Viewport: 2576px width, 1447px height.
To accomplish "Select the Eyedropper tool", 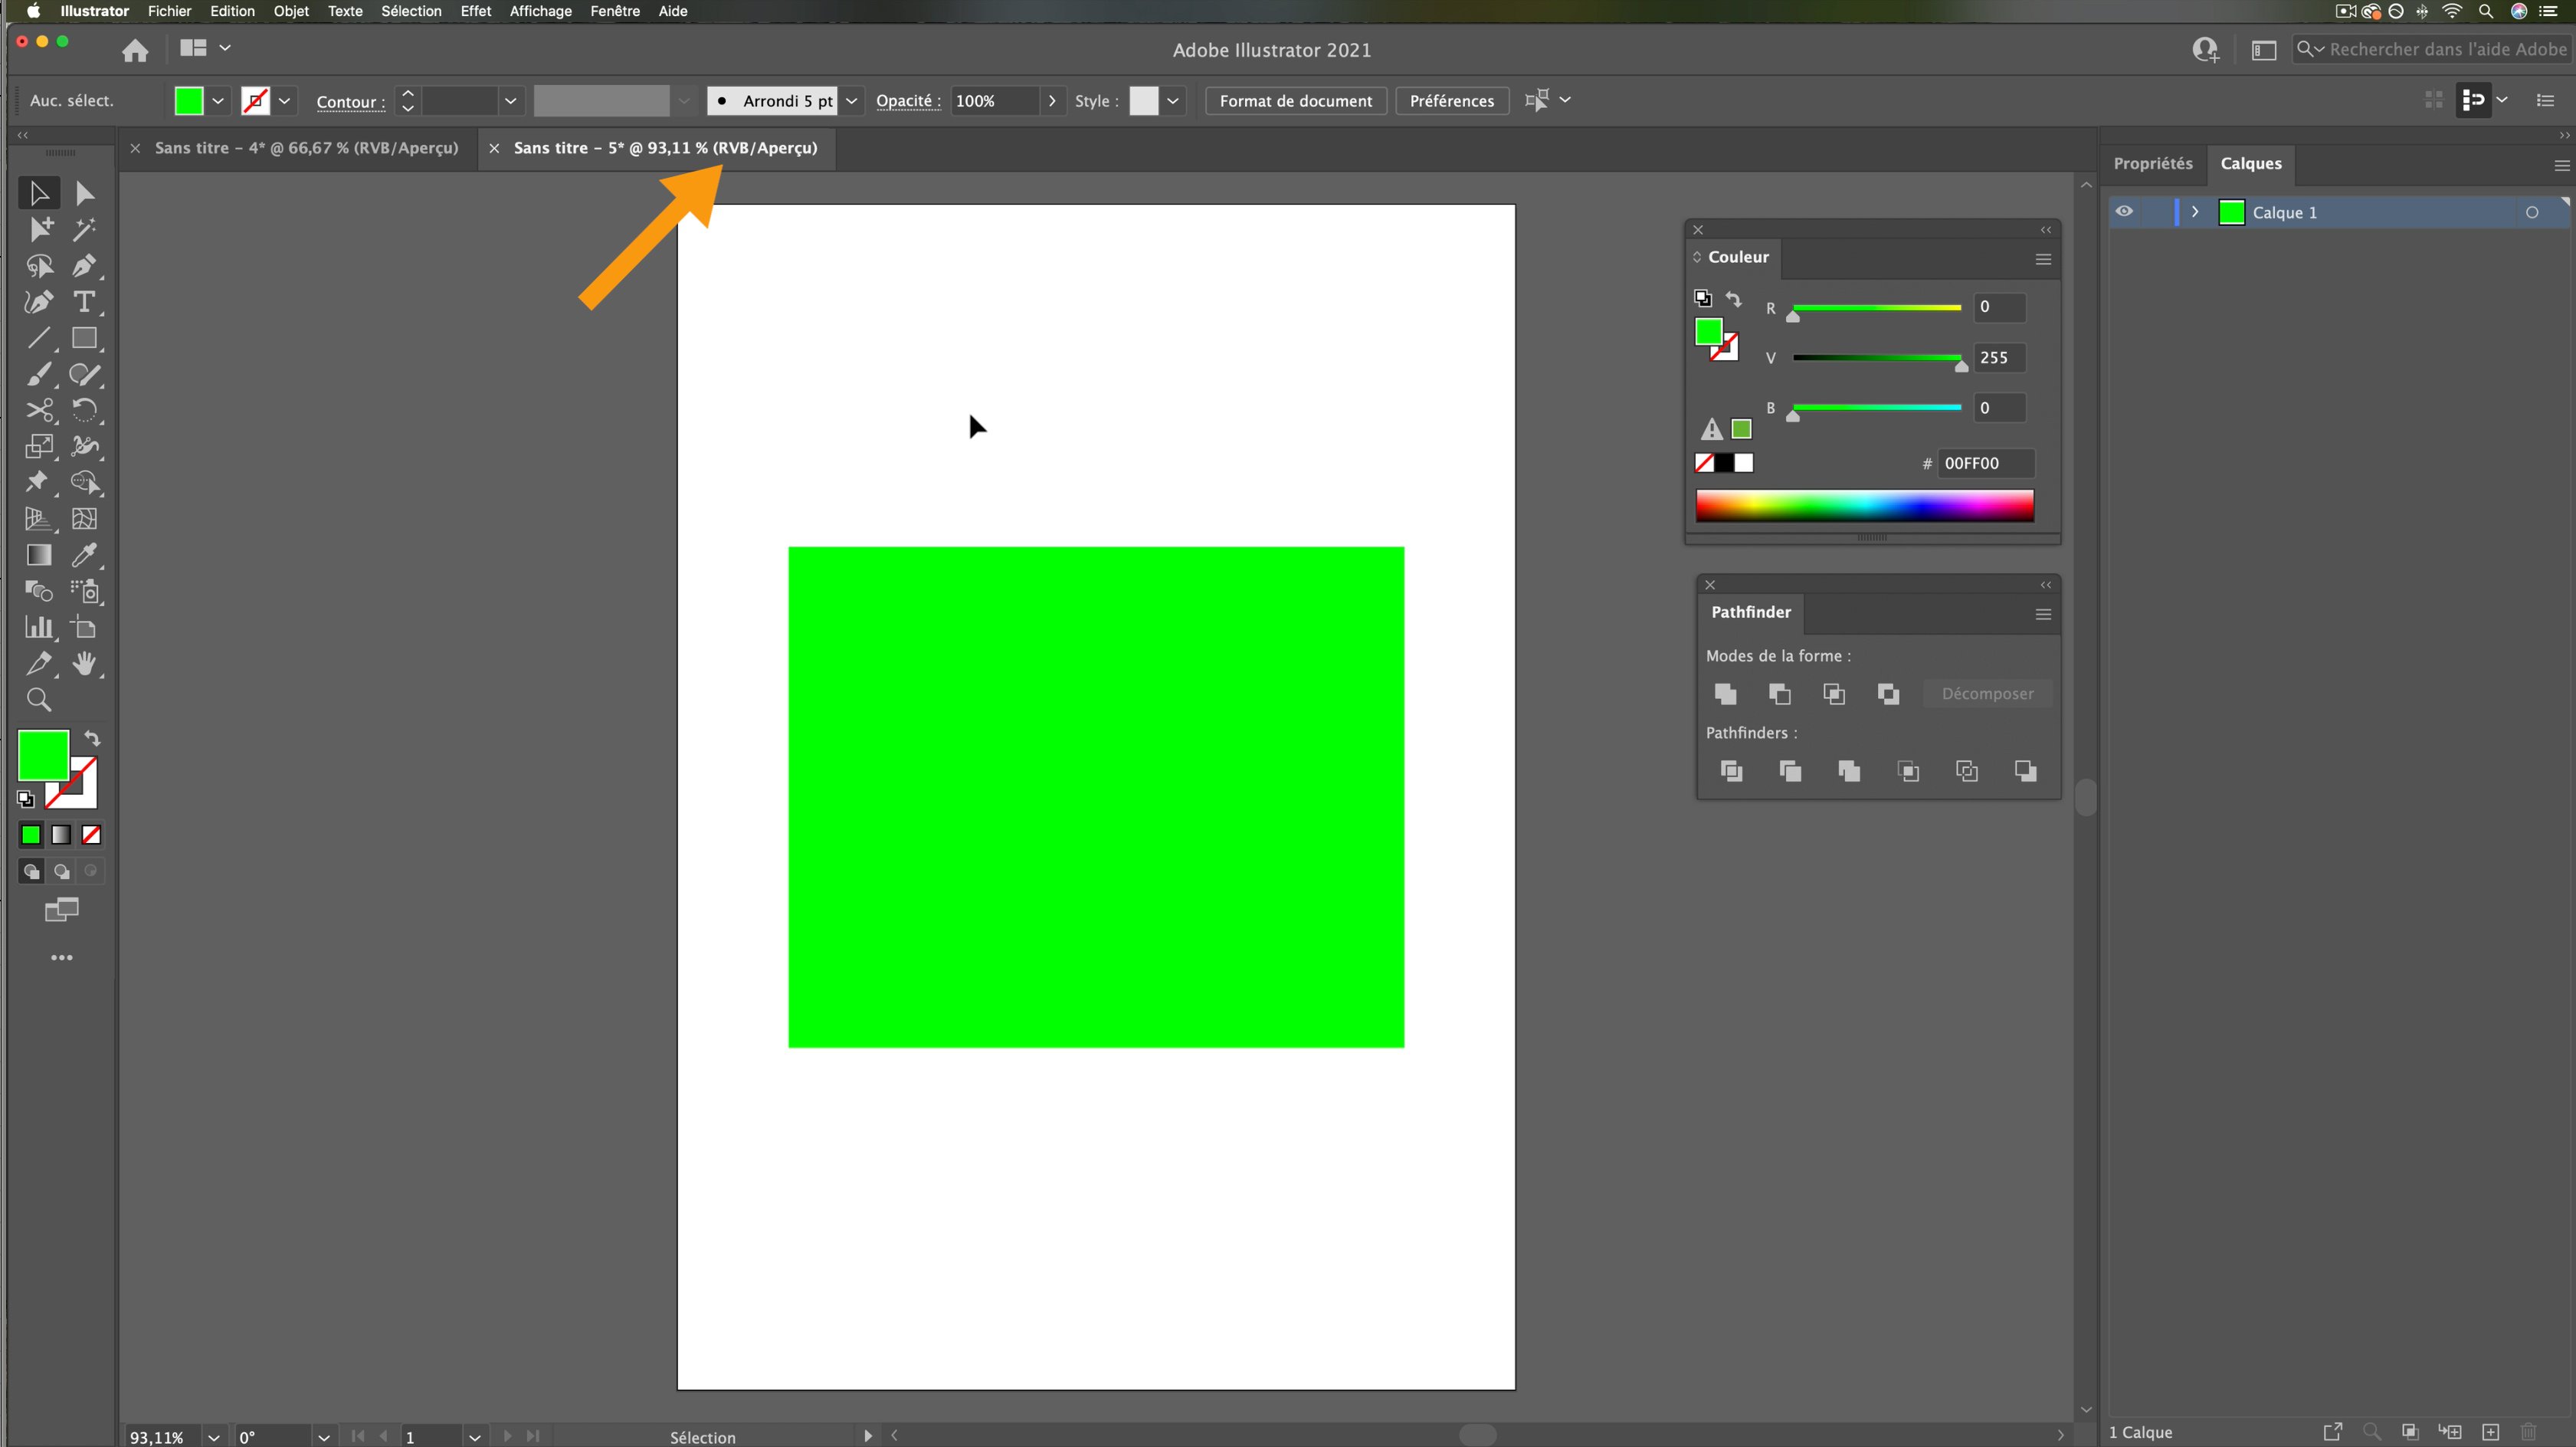I will 84,555.
